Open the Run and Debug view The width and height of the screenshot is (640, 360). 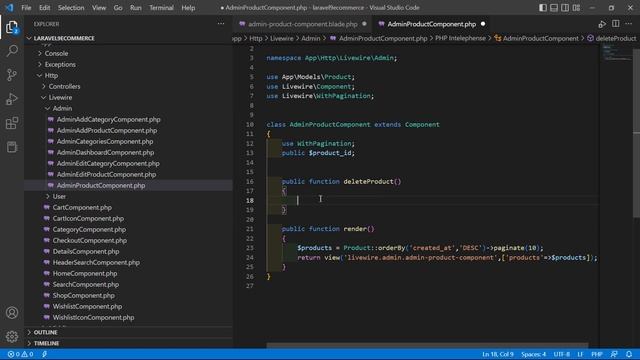point(12,99)
